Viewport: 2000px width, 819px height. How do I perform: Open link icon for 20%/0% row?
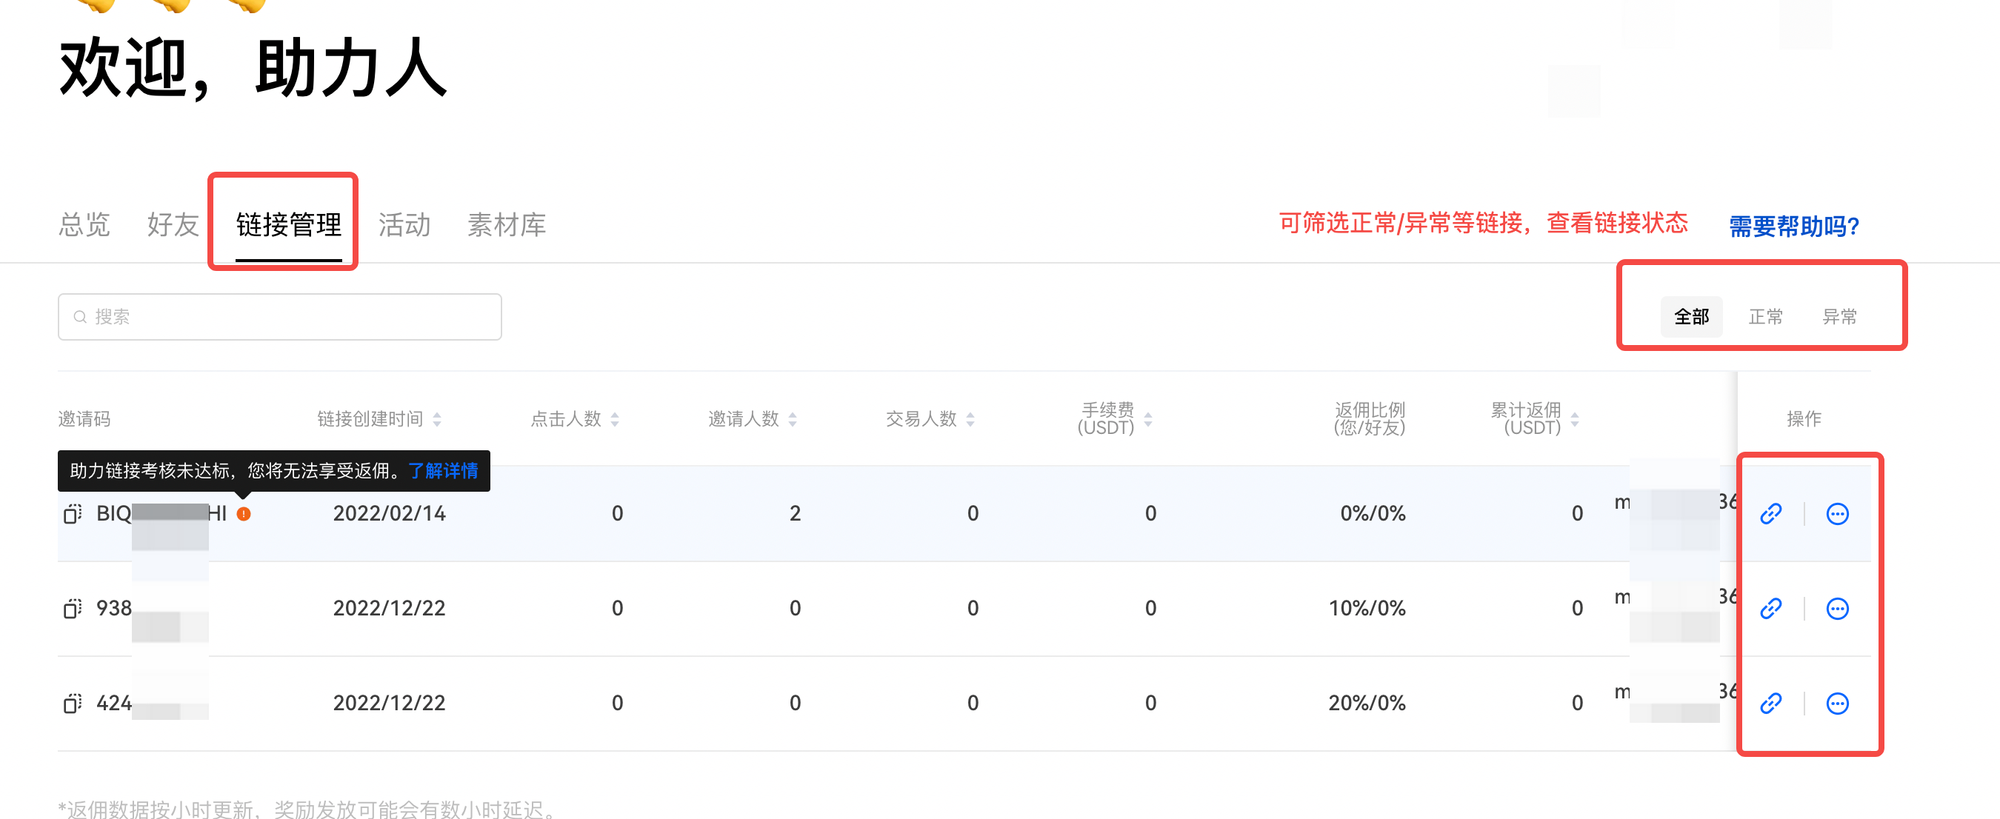[1771, 704]
